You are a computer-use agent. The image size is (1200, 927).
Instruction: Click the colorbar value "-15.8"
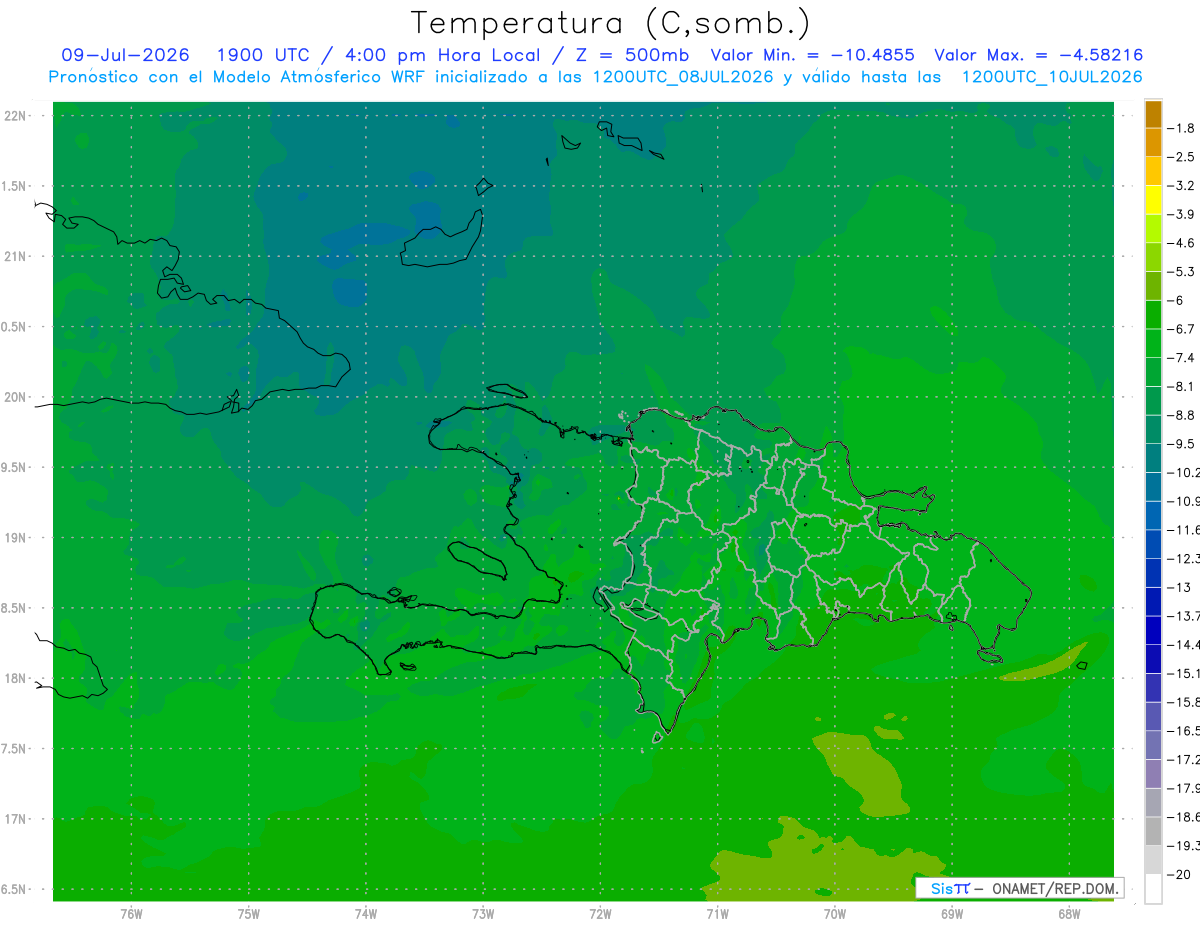tap(1184, 702)
